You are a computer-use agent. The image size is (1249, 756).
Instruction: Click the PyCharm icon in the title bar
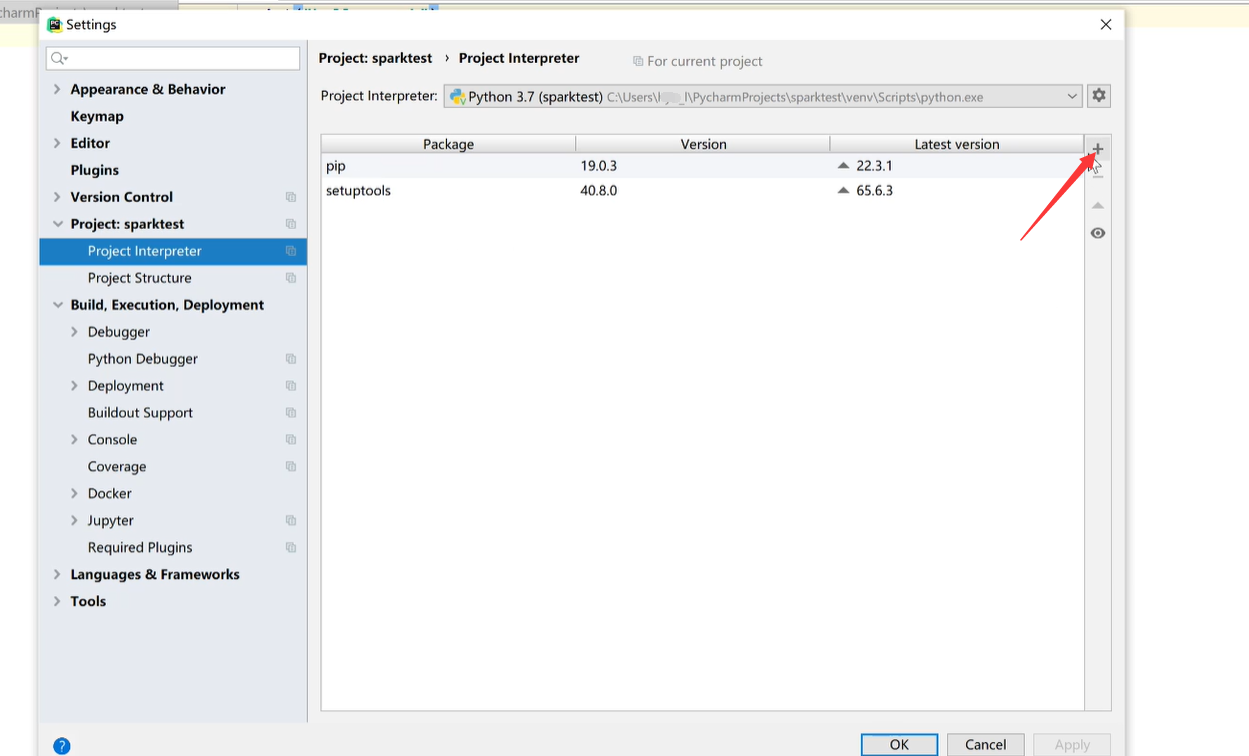[x=55, y=24]
